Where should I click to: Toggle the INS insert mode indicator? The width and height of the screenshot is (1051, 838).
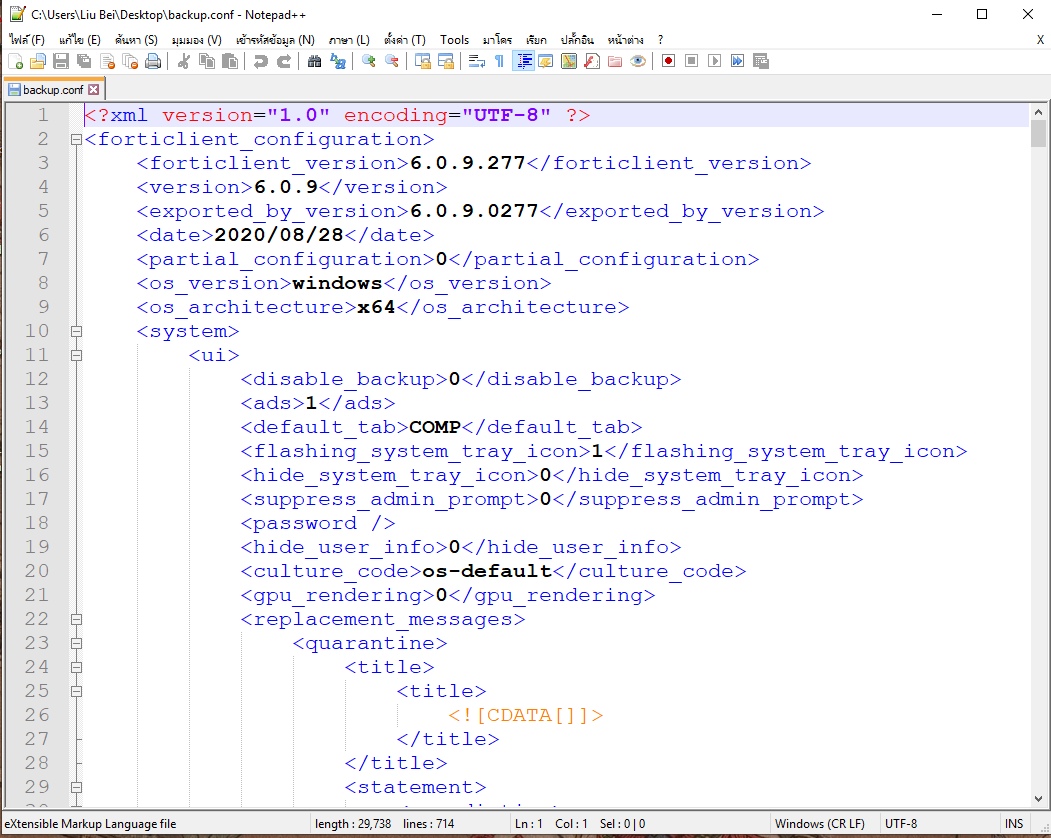click(x=1013, y=824)
